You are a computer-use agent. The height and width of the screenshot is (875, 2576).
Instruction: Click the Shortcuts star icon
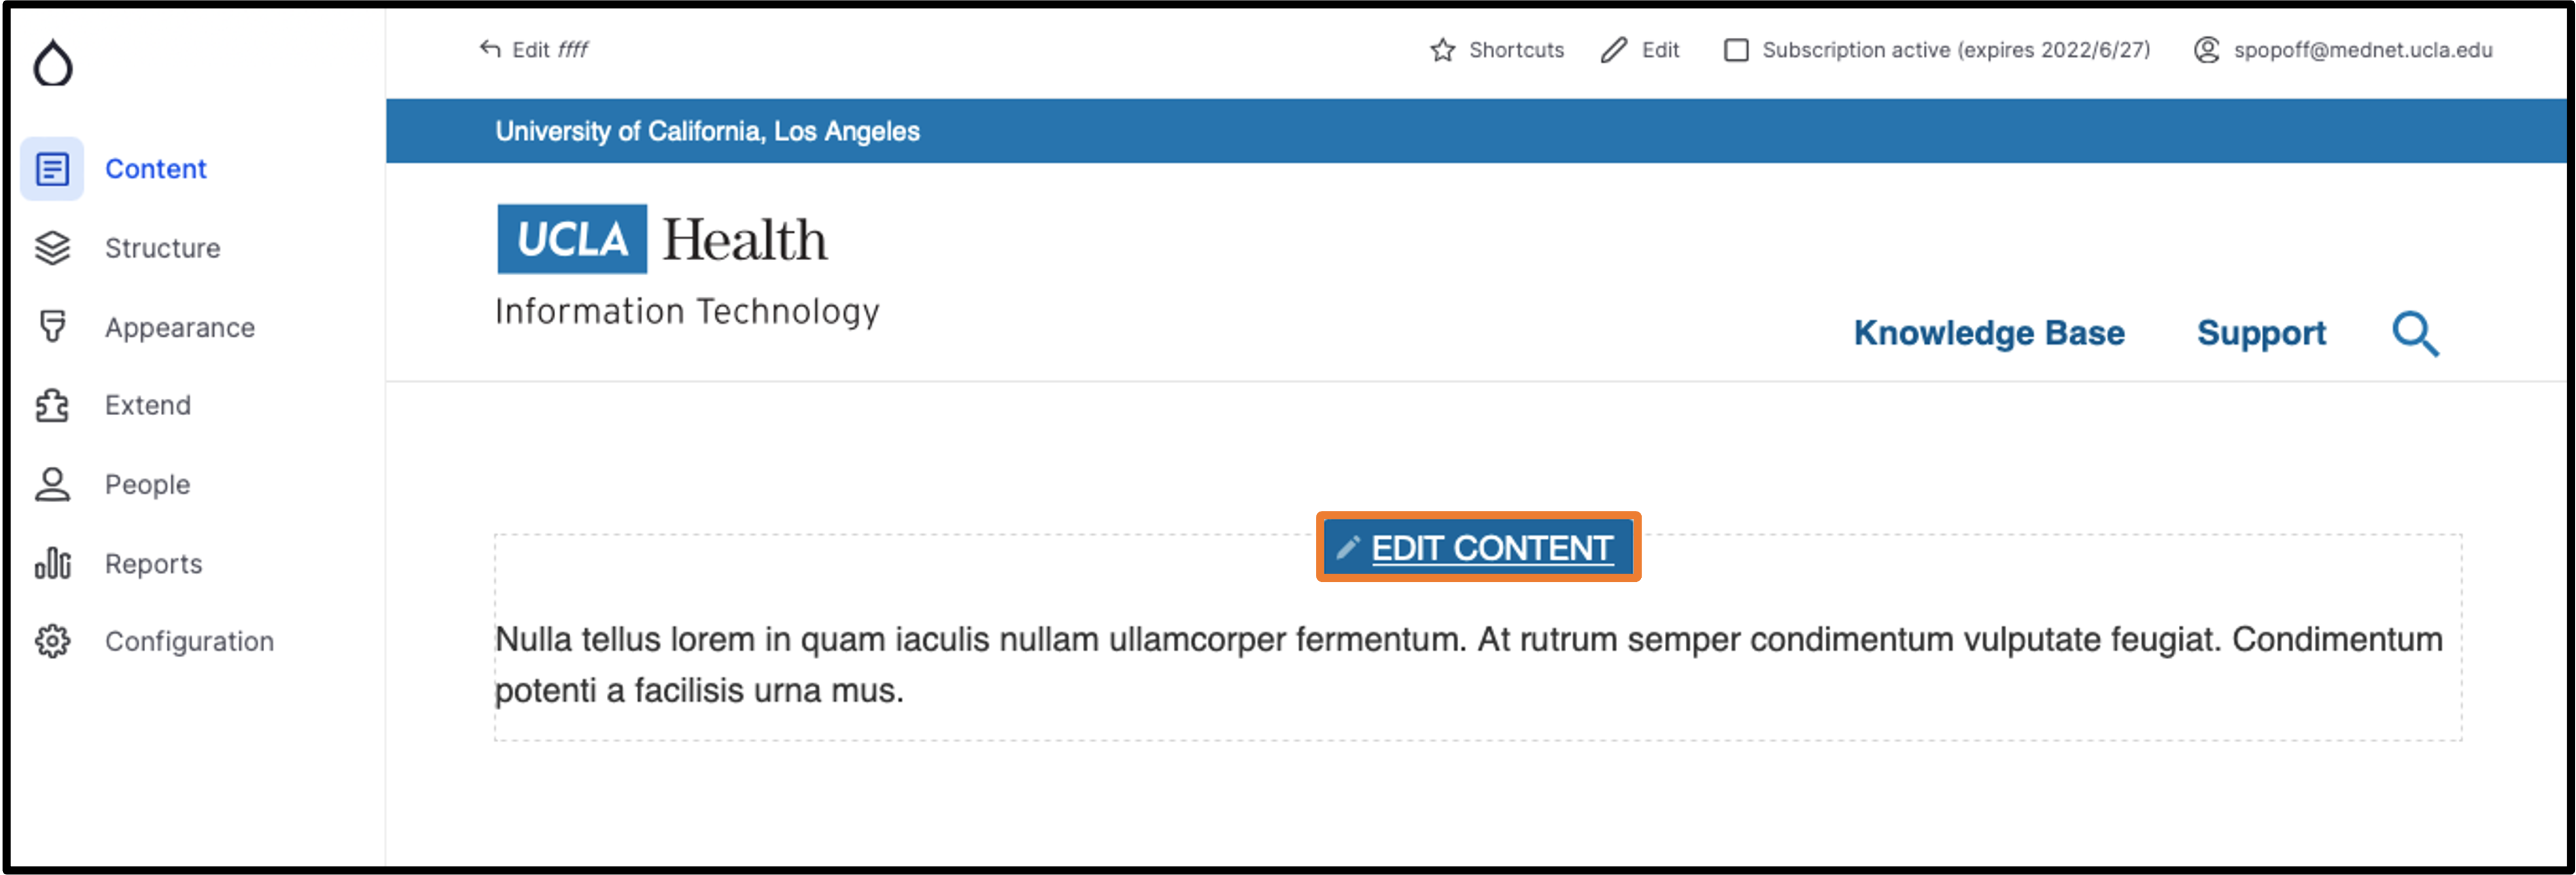(1442, 50)
